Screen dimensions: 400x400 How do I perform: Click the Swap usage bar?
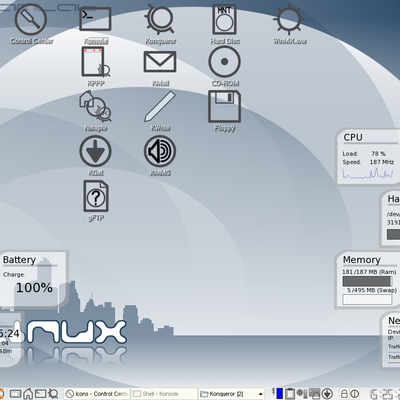[367, 299]
